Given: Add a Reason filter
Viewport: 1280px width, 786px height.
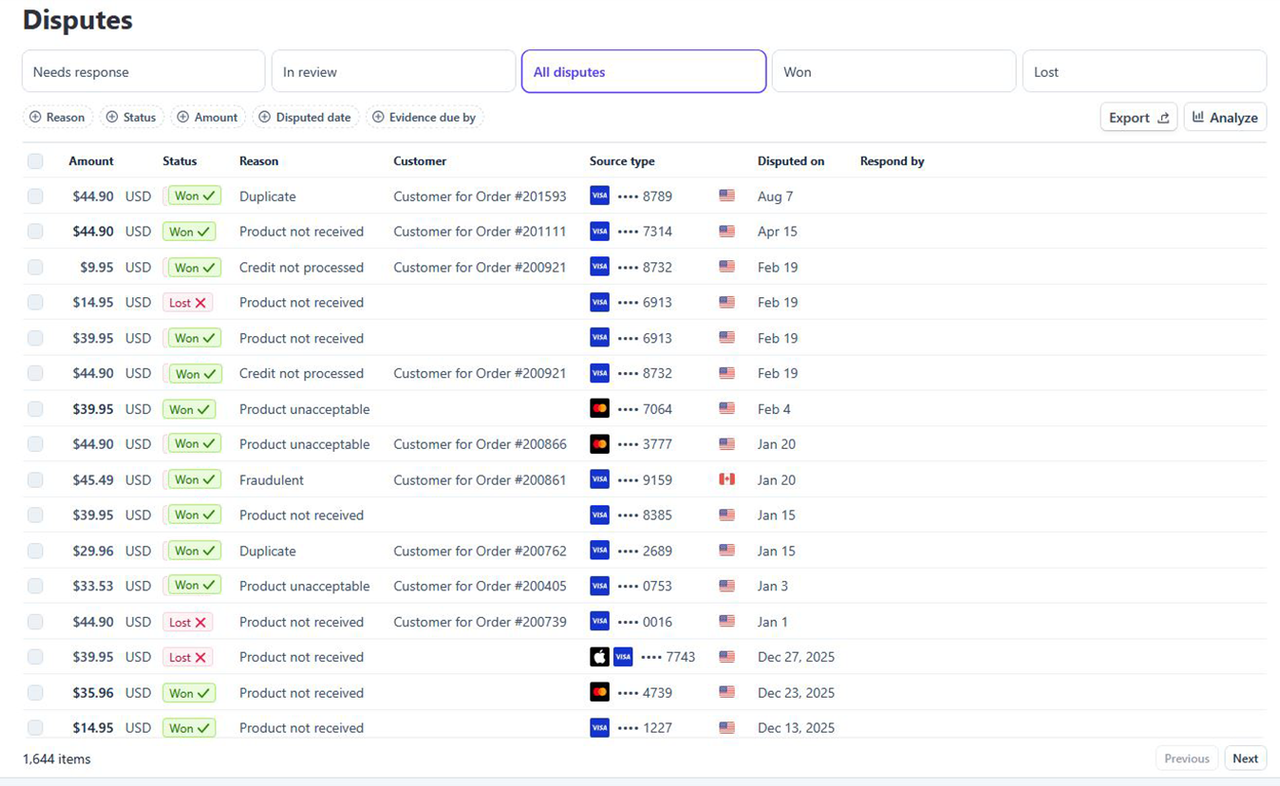Looking at the screenshot, I should [x=57, y=117].
